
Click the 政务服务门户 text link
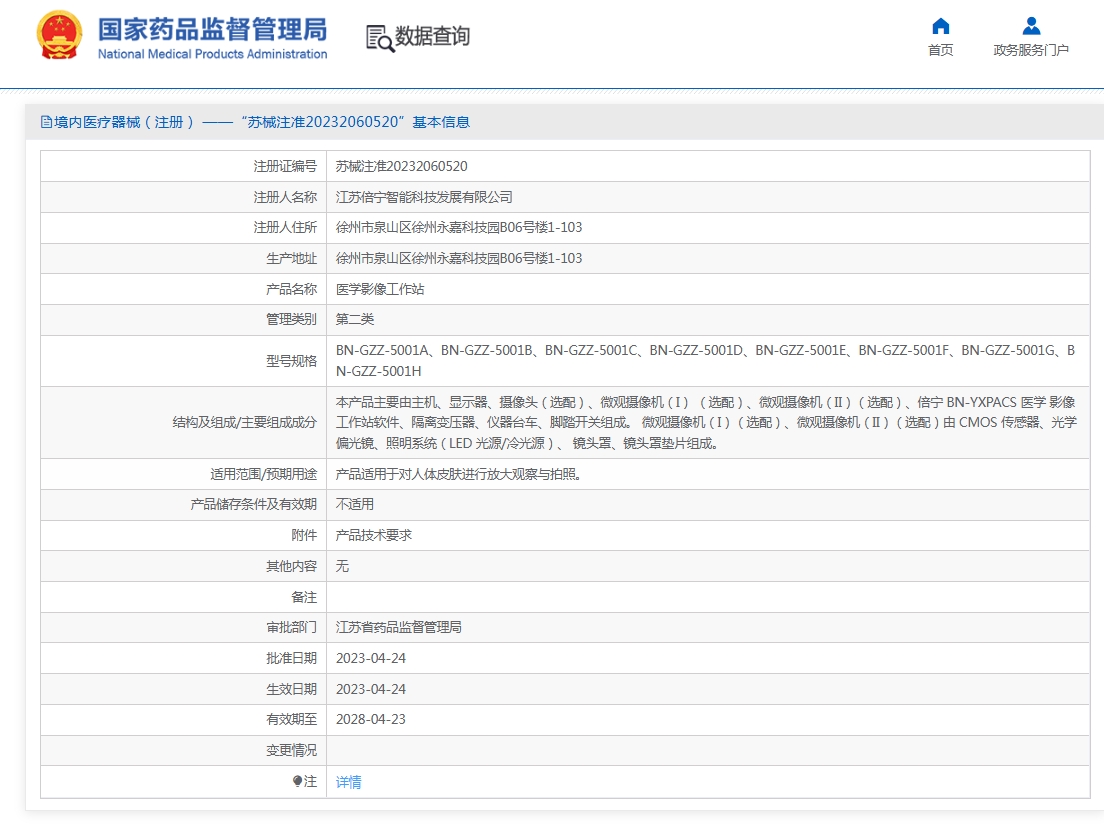click(1031, 50)
